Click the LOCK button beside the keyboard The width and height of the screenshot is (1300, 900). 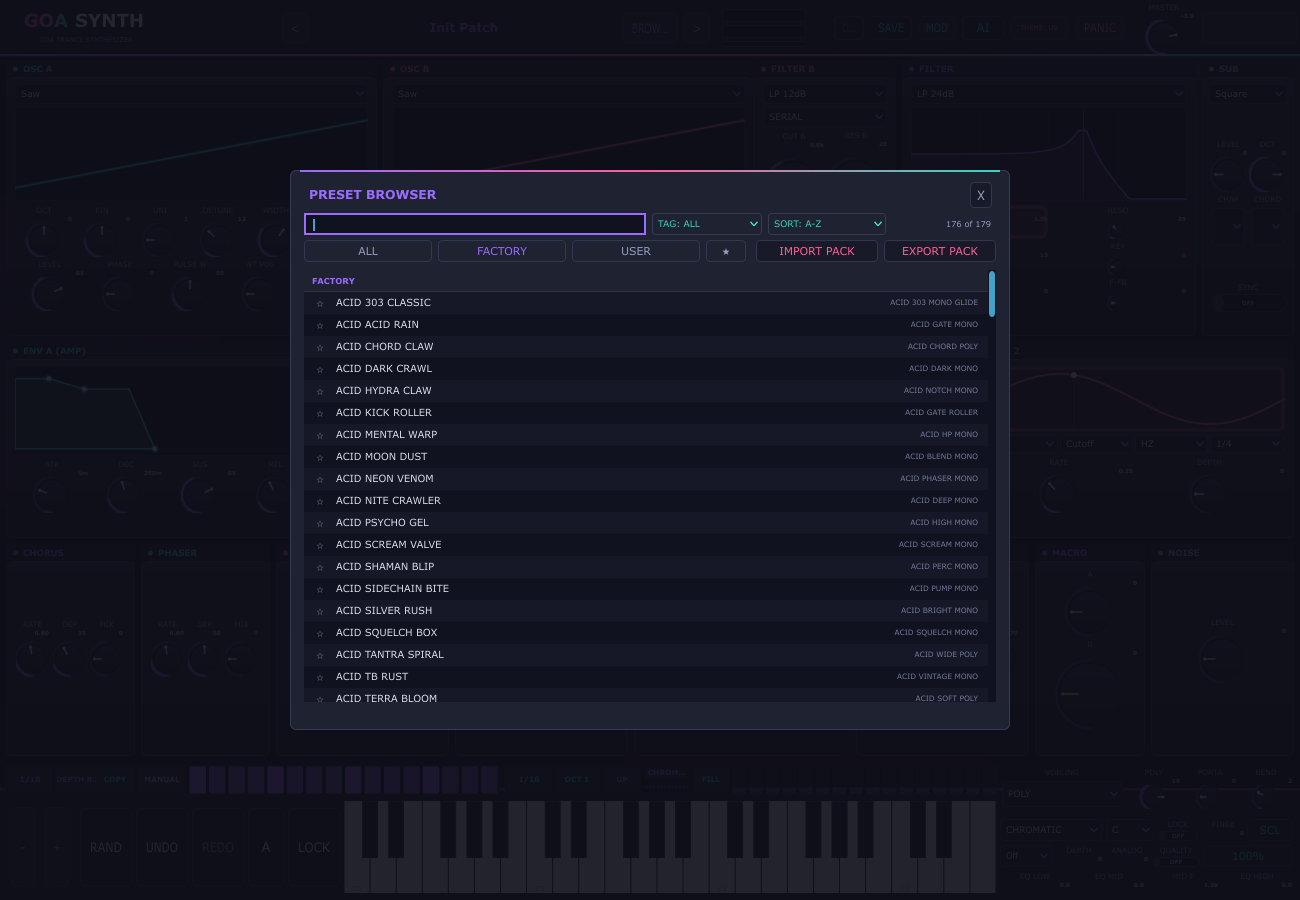click(x=314, y=847)
